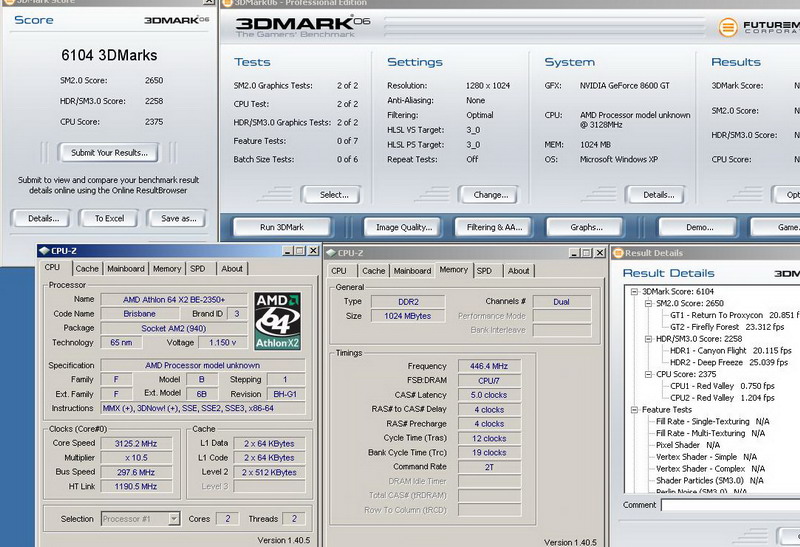Viewport: 800px width, 547px height.
Task: Open score Details button
Action: click(43, 218)
